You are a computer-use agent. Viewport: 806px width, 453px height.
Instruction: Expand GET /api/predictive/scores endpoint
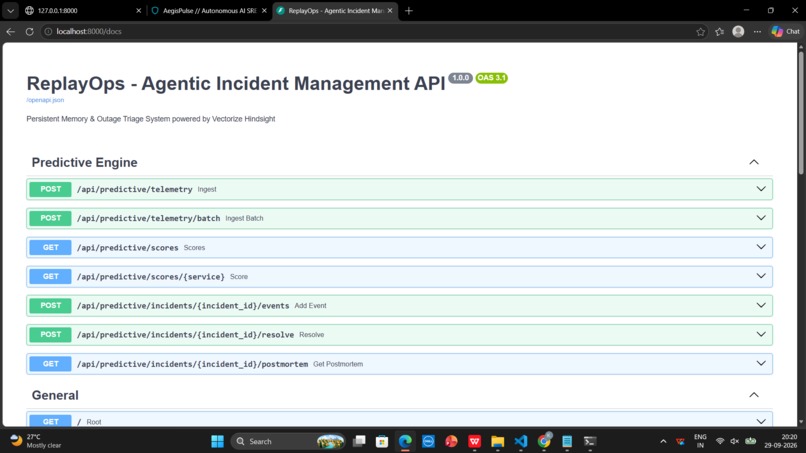tap(399, 247)
